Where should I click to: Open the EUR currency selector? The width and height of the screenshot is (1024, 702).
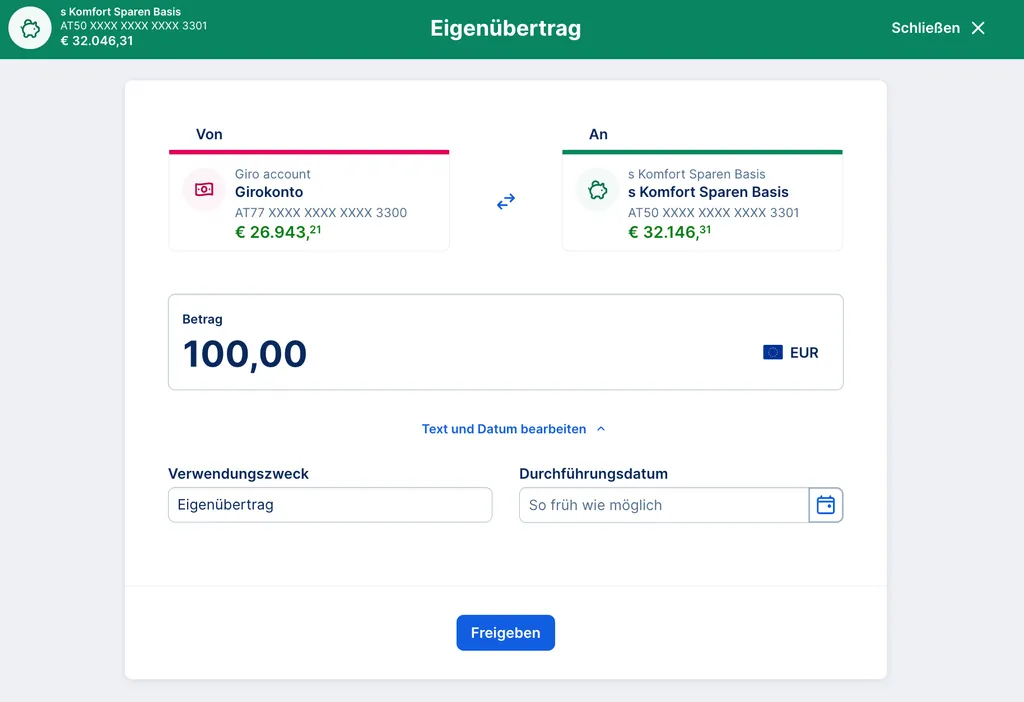tap(791, 352)
